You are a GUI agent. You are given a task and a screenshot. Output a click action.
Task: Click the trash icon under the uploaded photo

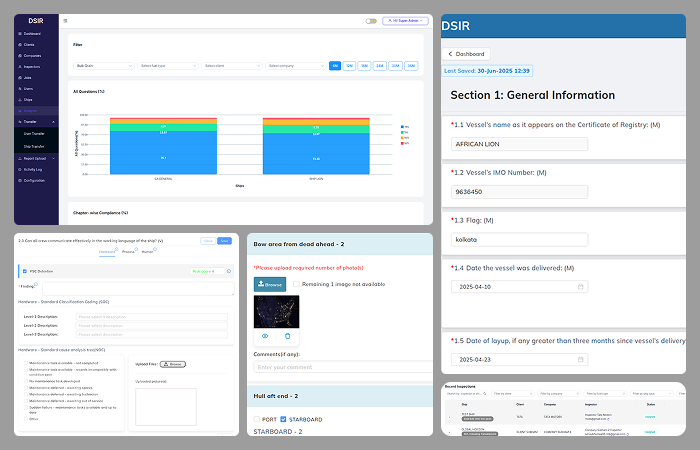tap(288, 336)
